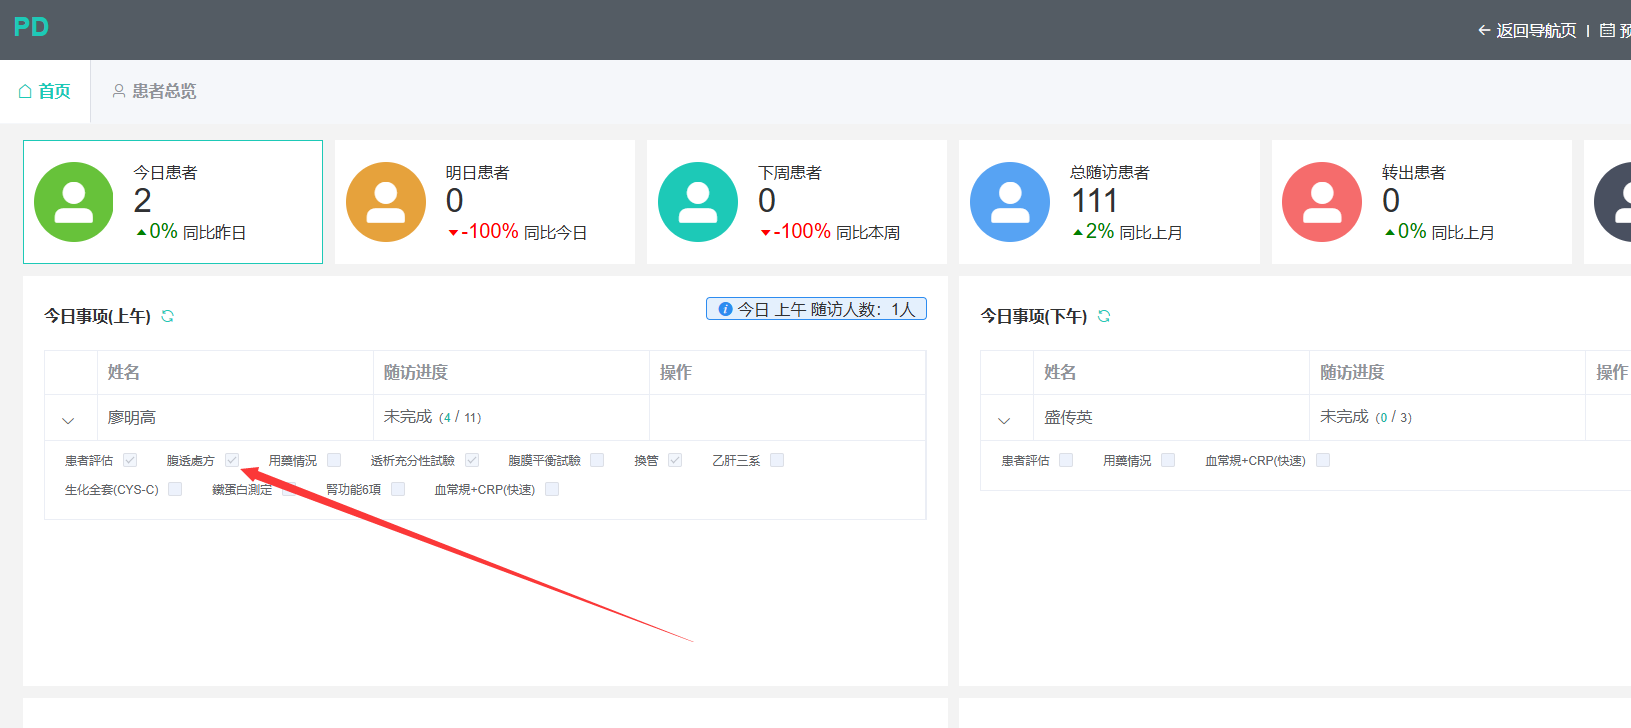The height and width of the screenshot is (728, 1631).
Task: Toggle 血常規+CRP(快速) checkbox for 廖明高
Action: (x=552, y=489)
